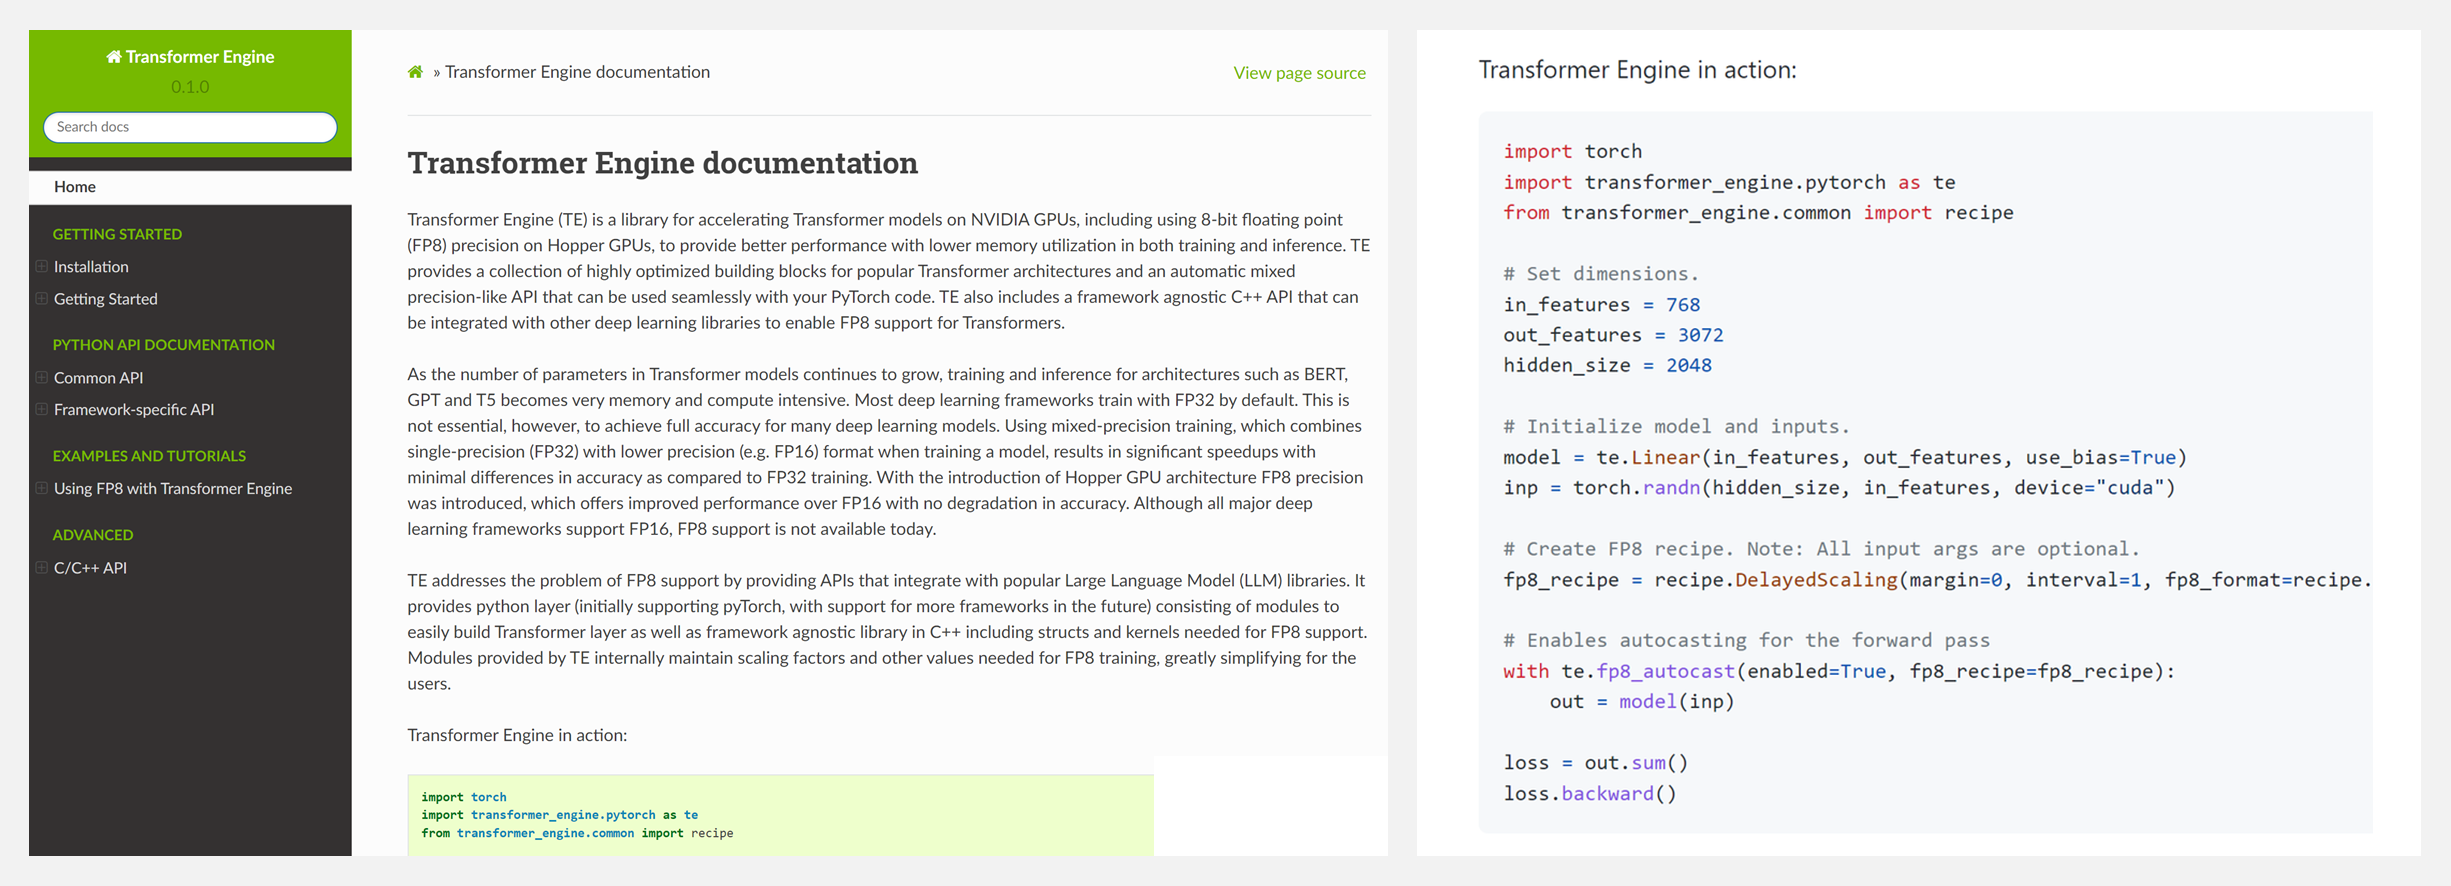
Task: Open the Getting Started page link
Action: point(106,299)
